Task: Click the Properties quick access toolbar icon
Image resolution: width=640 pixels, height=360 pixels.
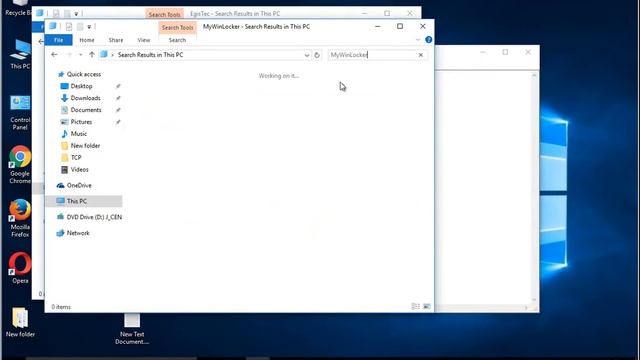Action: click(69, 27)
